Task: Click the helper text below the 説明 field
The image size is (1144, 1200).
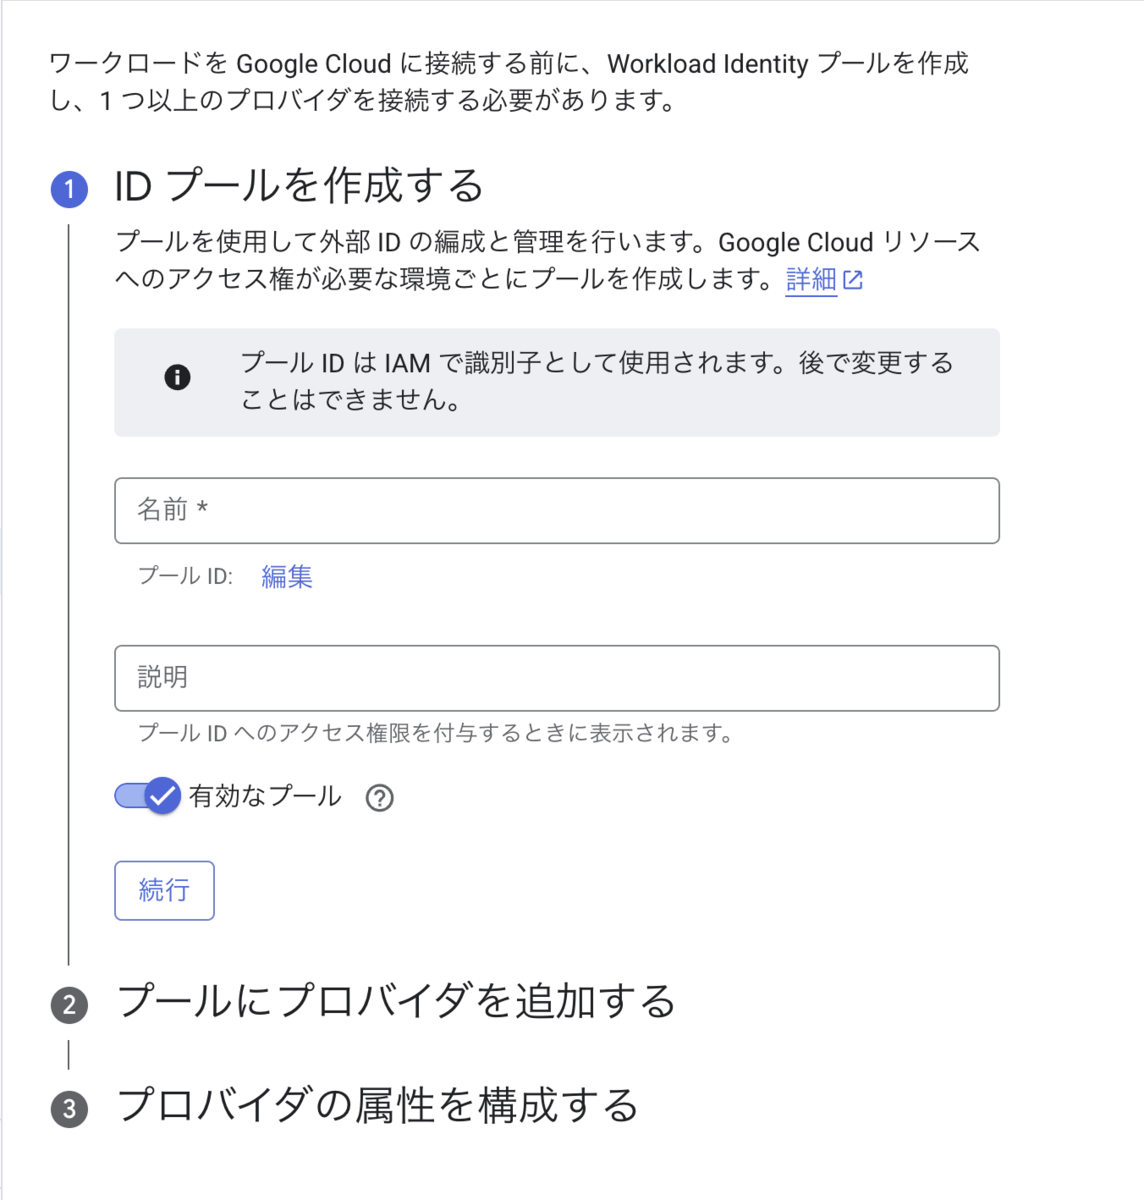Action: [436, 733]
